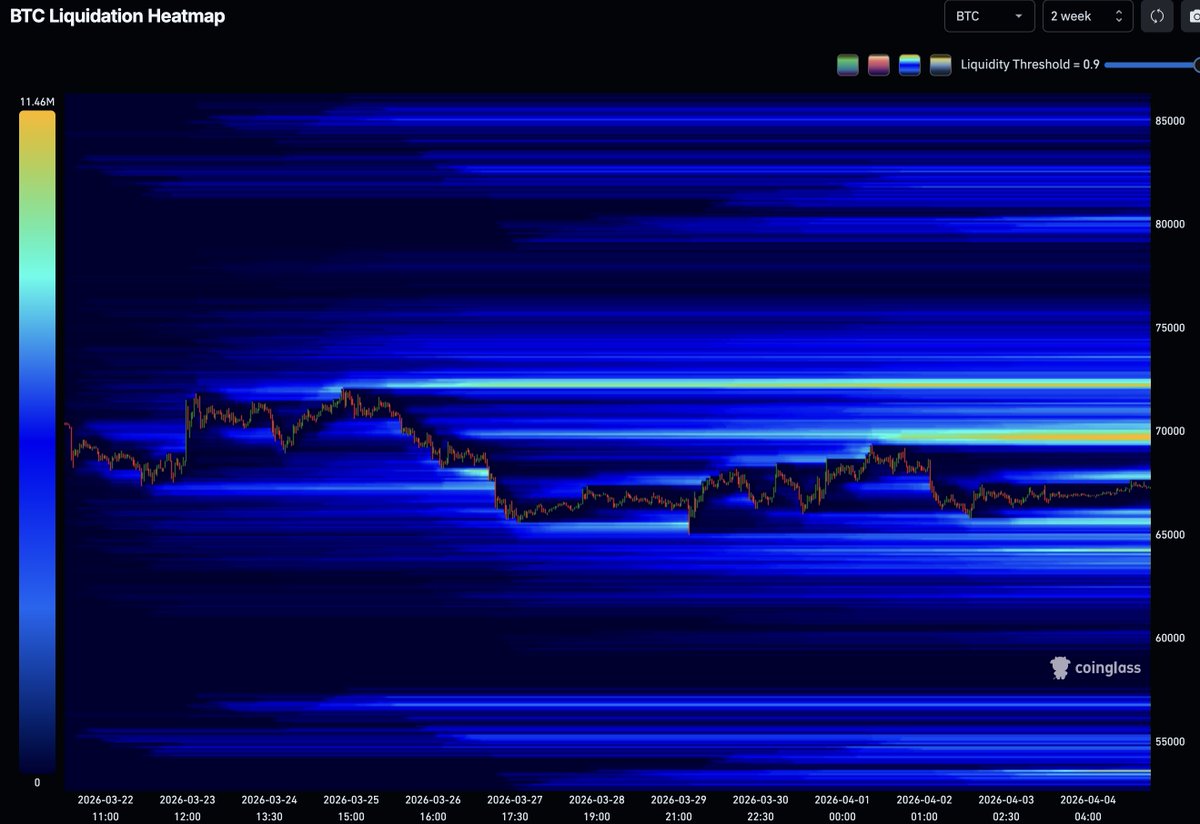
Task: Click the 2026-03-25 date axis label
Action: pyautogui.click(x=351, y=807)
